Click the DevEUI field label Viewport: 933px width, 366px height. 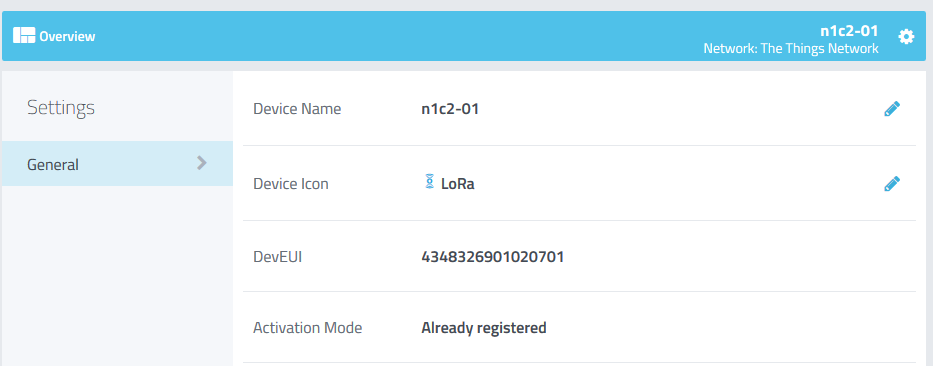[277, 257]
